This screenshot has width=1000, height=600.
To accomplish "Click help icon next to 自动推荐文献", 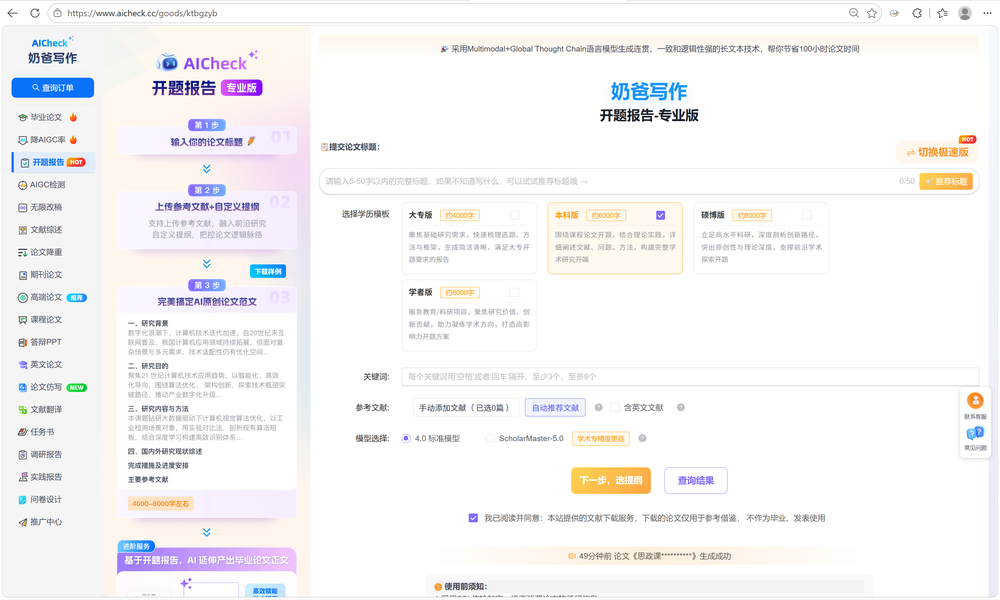I will [599, 407].
